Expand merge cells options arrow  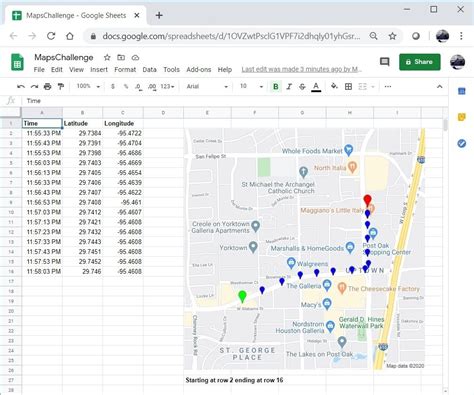[373, 87]
